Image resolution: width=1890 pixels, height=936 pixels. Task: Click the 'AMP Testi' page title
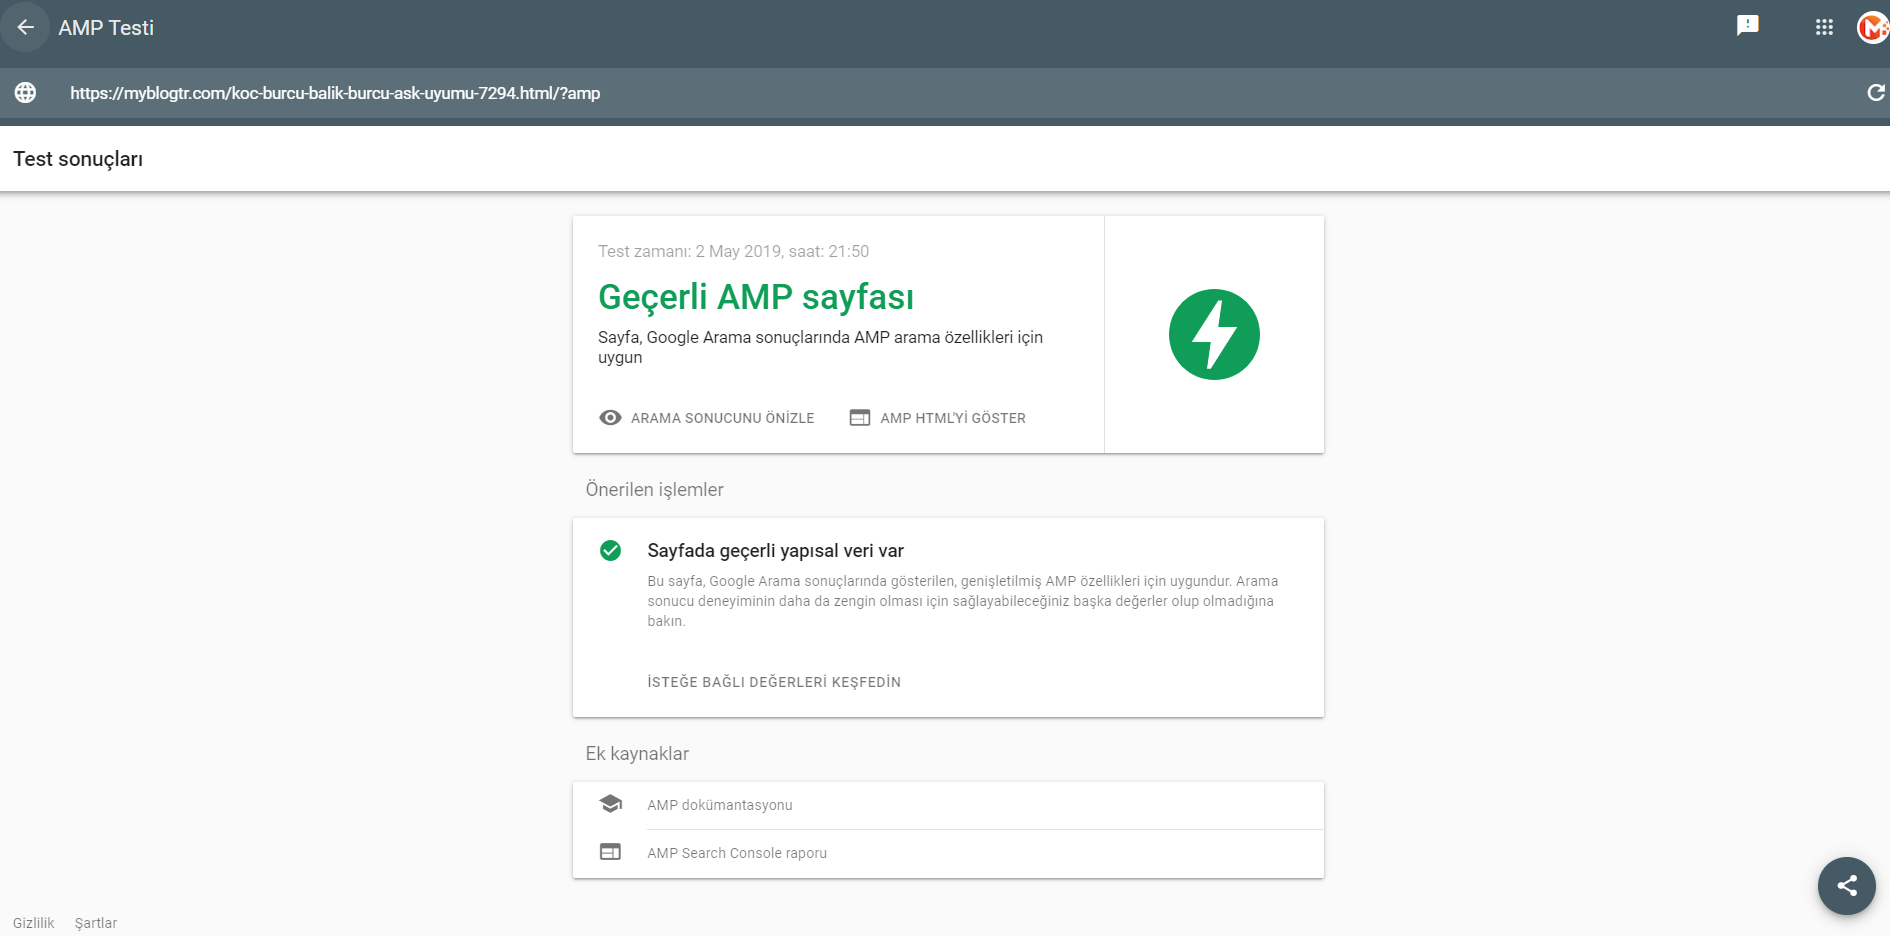[106, 28]
